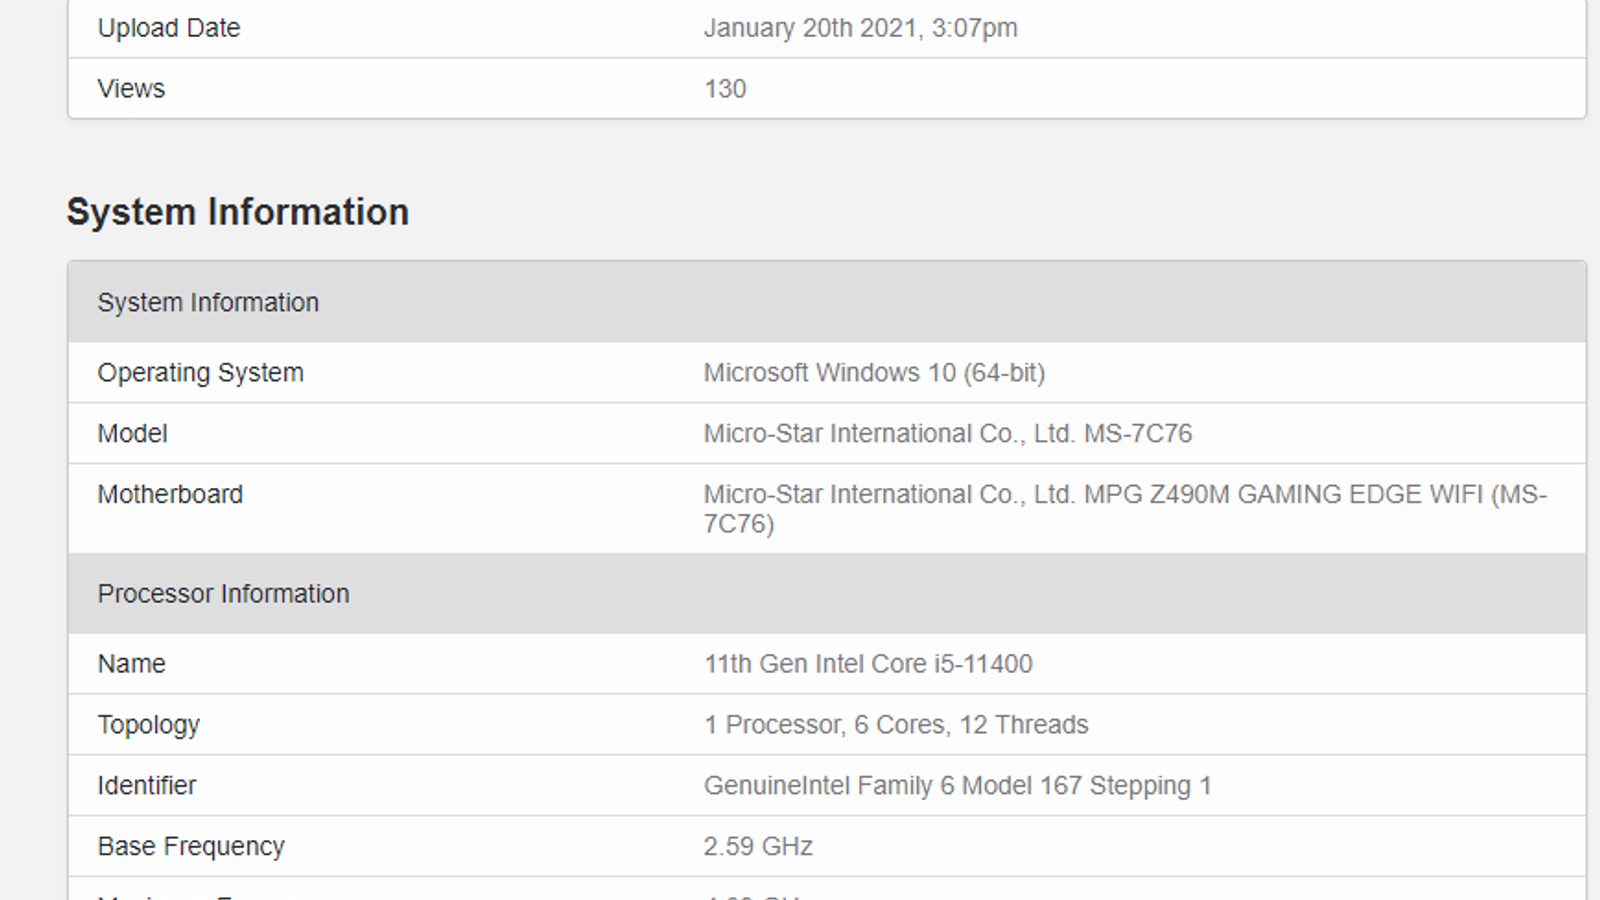Select the 2.59 GHz base frequency value
Image resolution: width=1600 pixels, height=900 pixels.
coord(758,847)
